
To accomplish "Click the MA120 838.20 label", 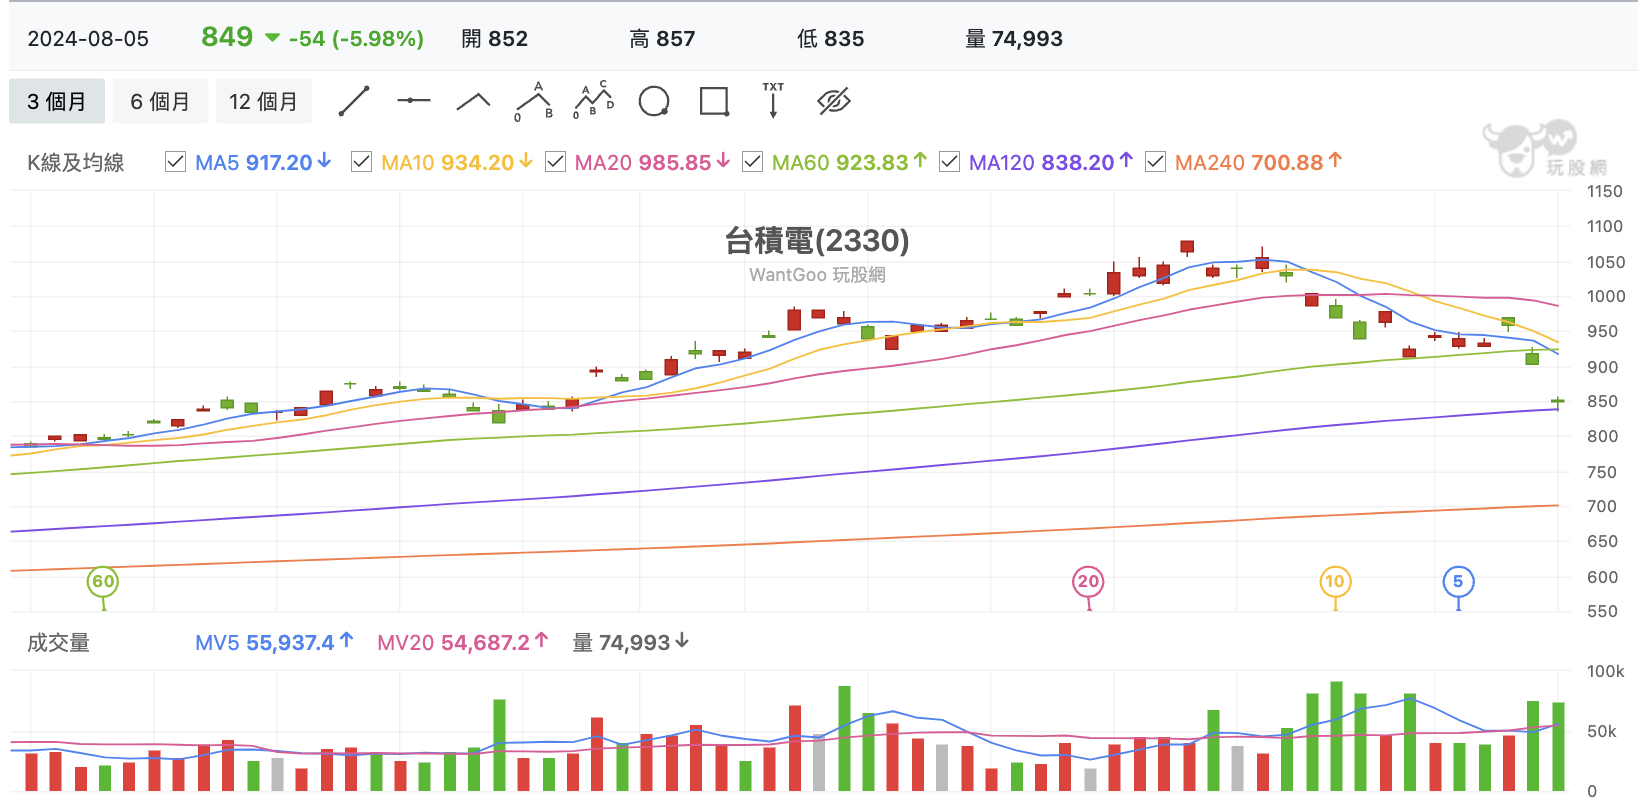I will point(1051,162).
